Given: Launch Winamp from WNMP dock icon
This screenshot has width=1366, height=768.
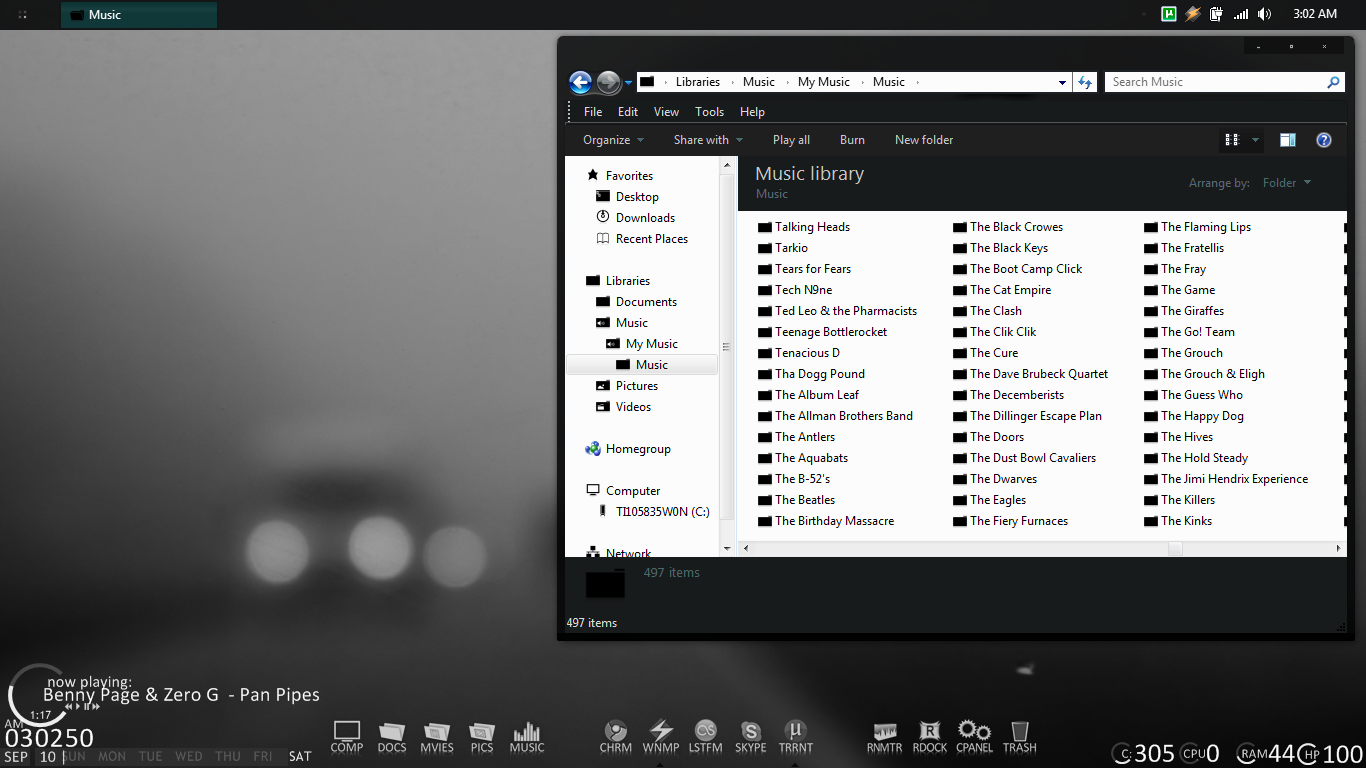Looking at the screenshot, I should pyautogui.click(x=661, y=737).
